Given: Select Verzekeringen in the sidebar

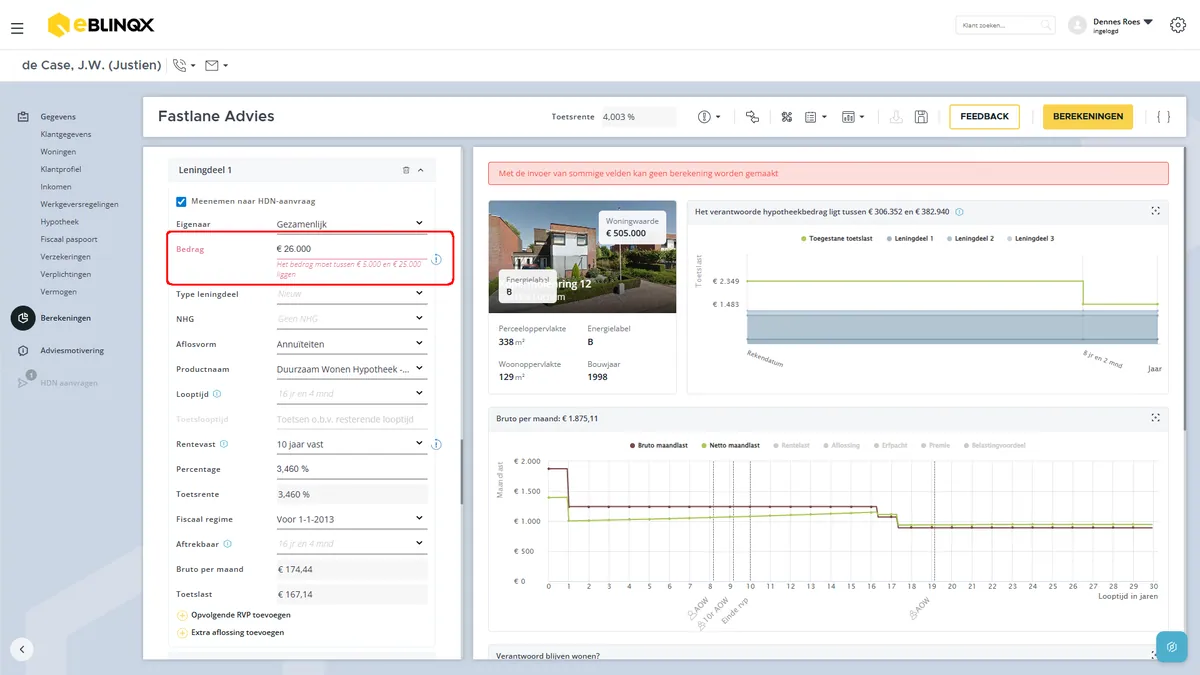Looking at the screenshot, I should [x=66, y=257].
